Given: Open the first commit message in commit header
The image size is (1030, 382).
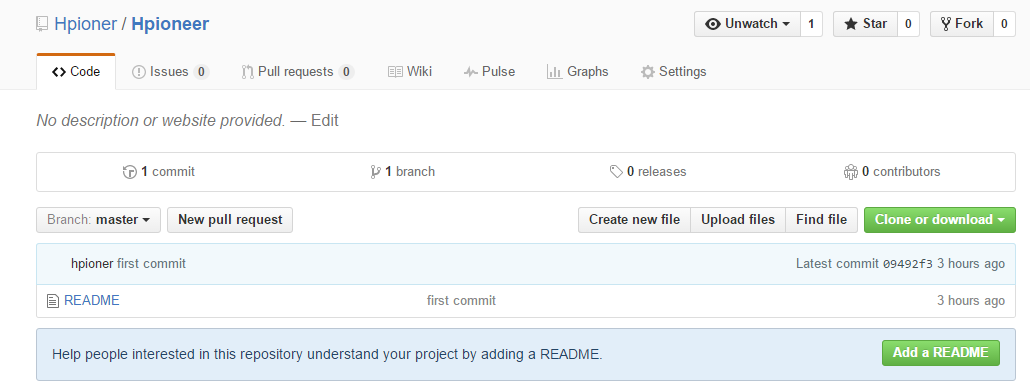Looking at the screenshot, I should tap(151, 264).
